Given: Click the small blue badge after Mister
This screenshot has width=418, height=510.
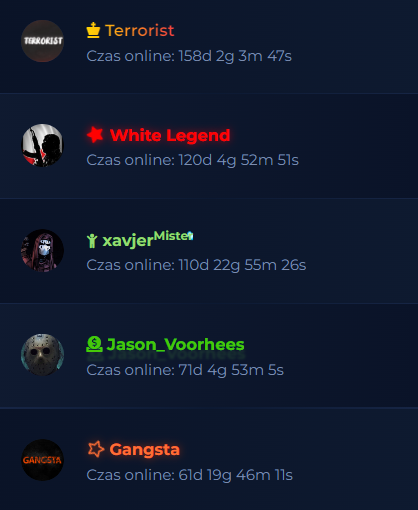Looking at the screenshot, I should coord(190,235).
